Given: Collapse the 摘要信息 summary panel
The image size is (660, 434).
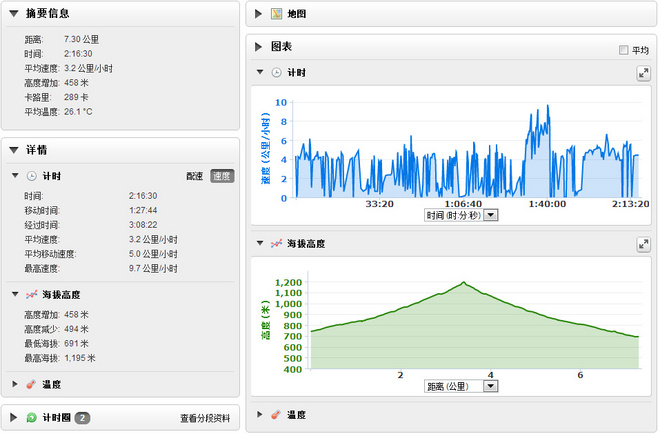Looking at the screenshot, I should tap(14, 14).
